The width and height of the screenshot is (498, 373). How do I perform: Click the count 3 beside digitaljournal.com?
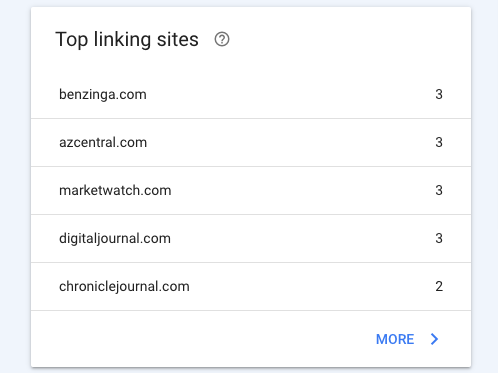[x=439, y=238]
